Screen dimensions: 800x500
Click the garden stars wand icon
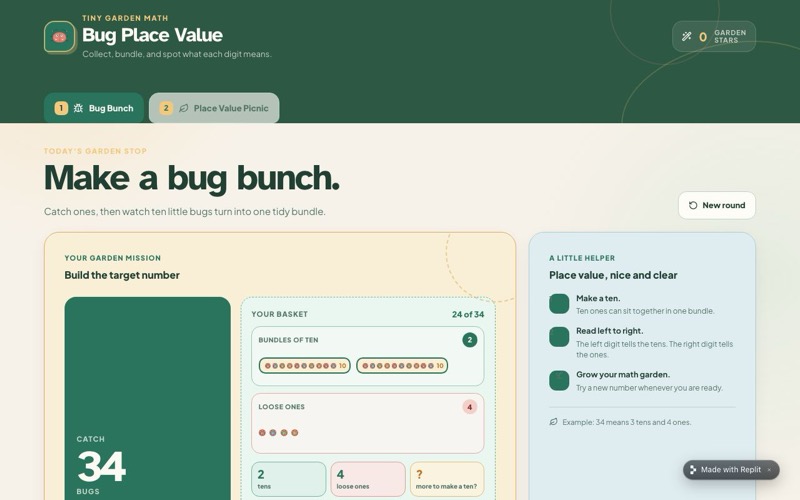tap(686, 36)
